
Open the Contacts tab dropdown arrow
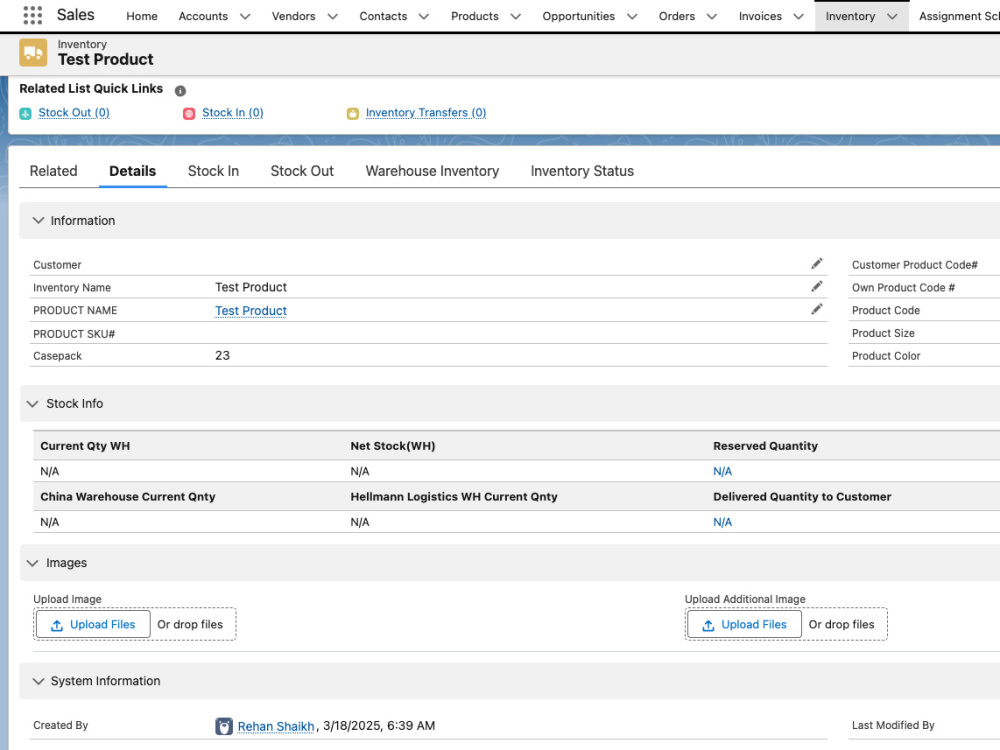pyautogui.click(x=423, y=17)
